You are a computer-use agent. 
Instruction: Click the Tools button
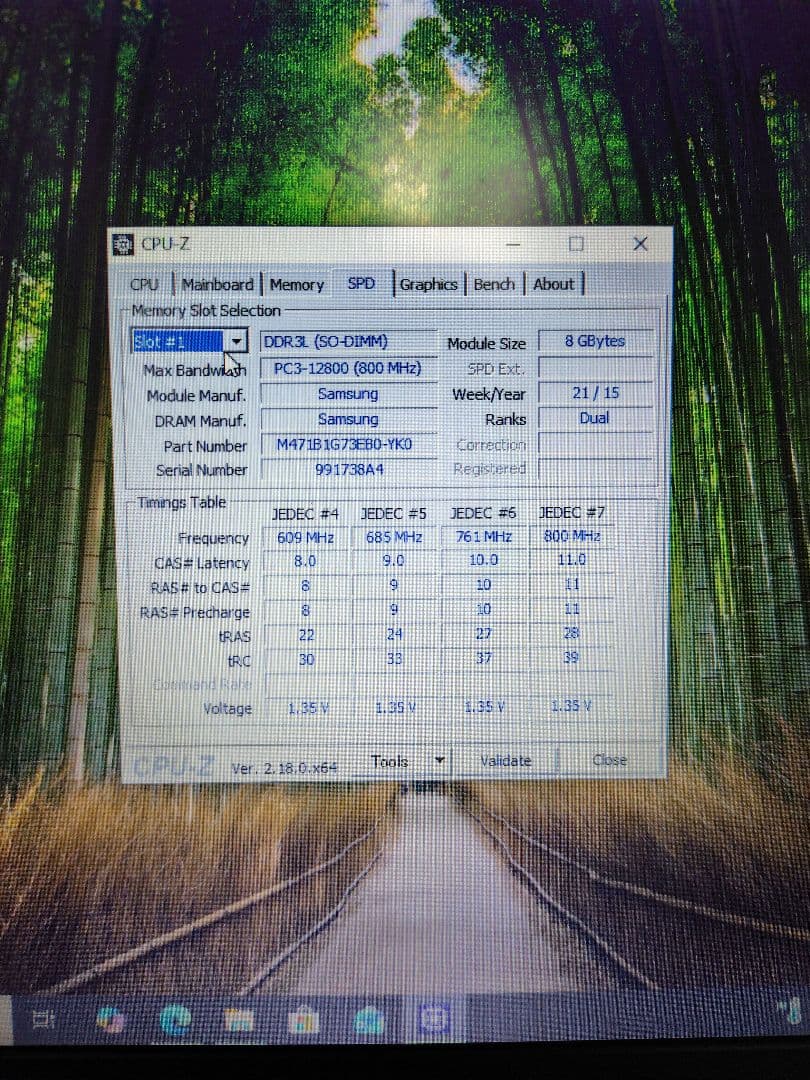click(x=390, y=761)
